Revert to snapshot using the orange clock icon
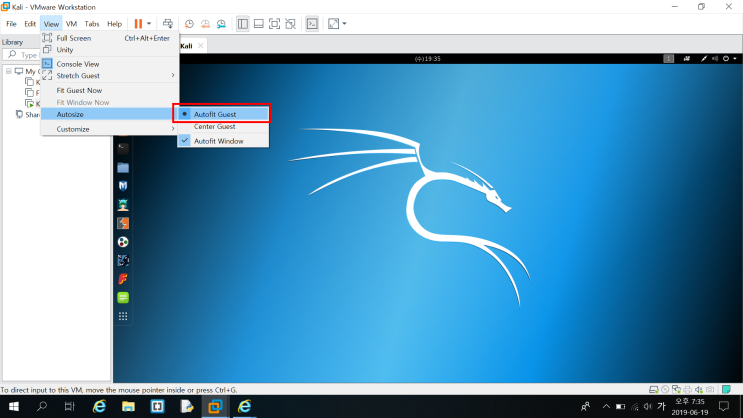 coord(205,24)
